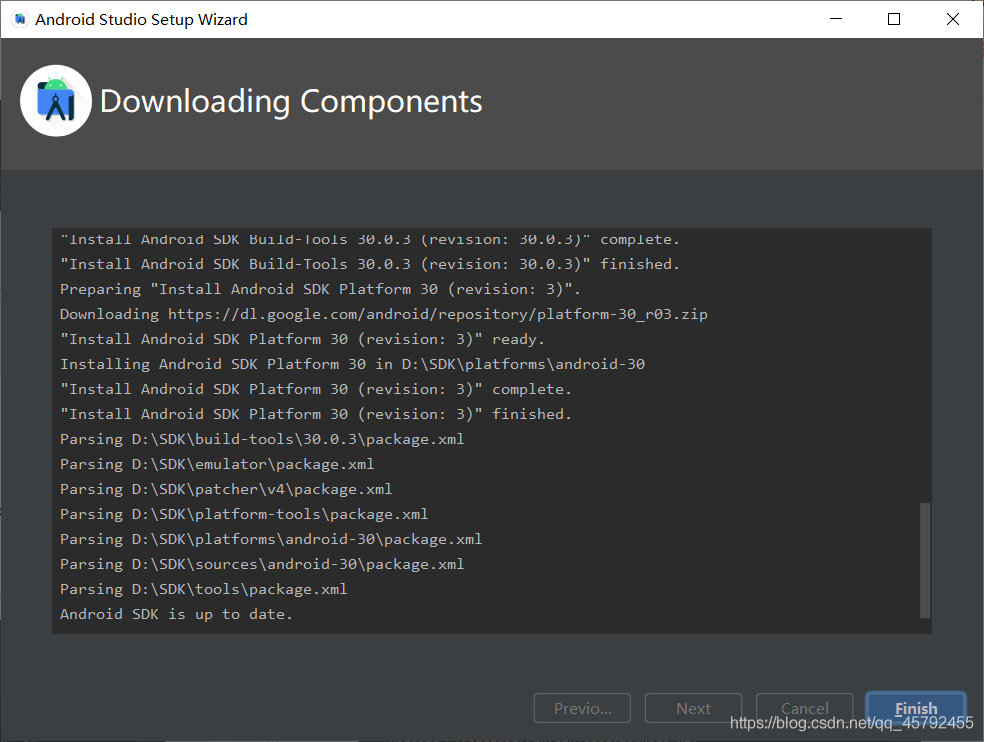
Task: Click the SDK Platform 30 'complete.' log line
Action: [x=316, y=389]
